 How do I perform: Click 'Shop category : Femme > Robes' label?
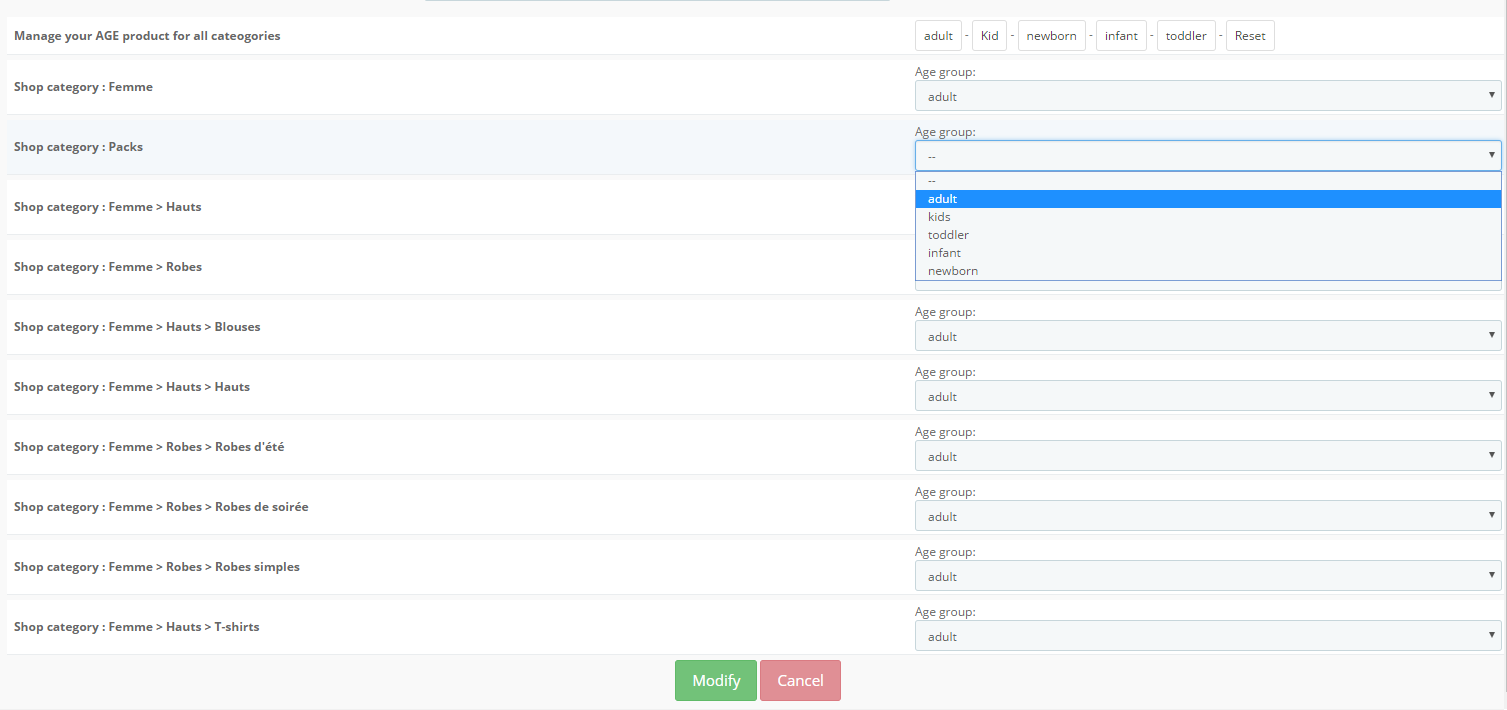108,267
